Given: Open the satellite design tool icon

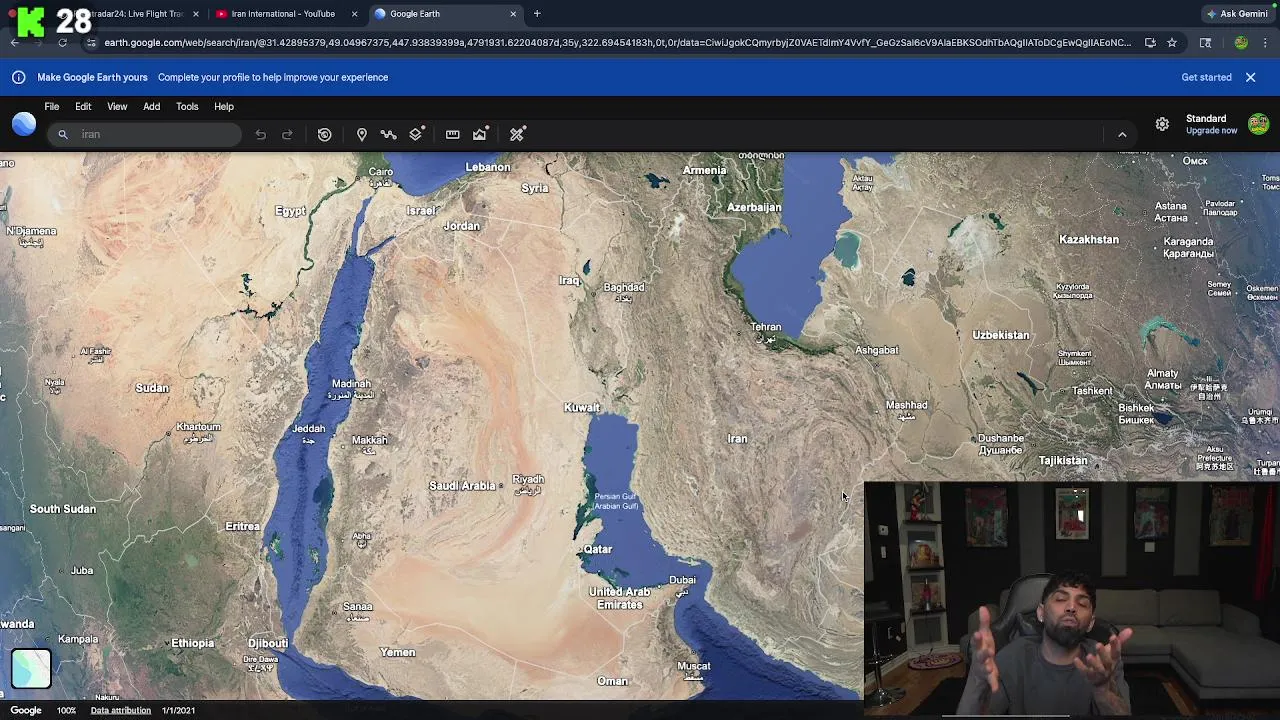Looking at the screenshot, I should pos(518,134).
